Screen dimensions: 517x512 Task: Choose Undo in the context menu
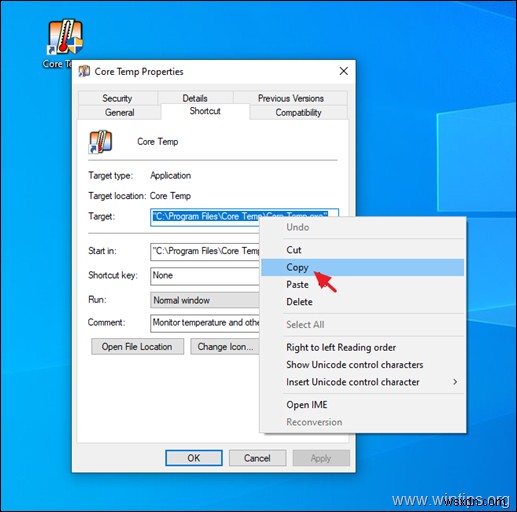click(x=362, y=227)
